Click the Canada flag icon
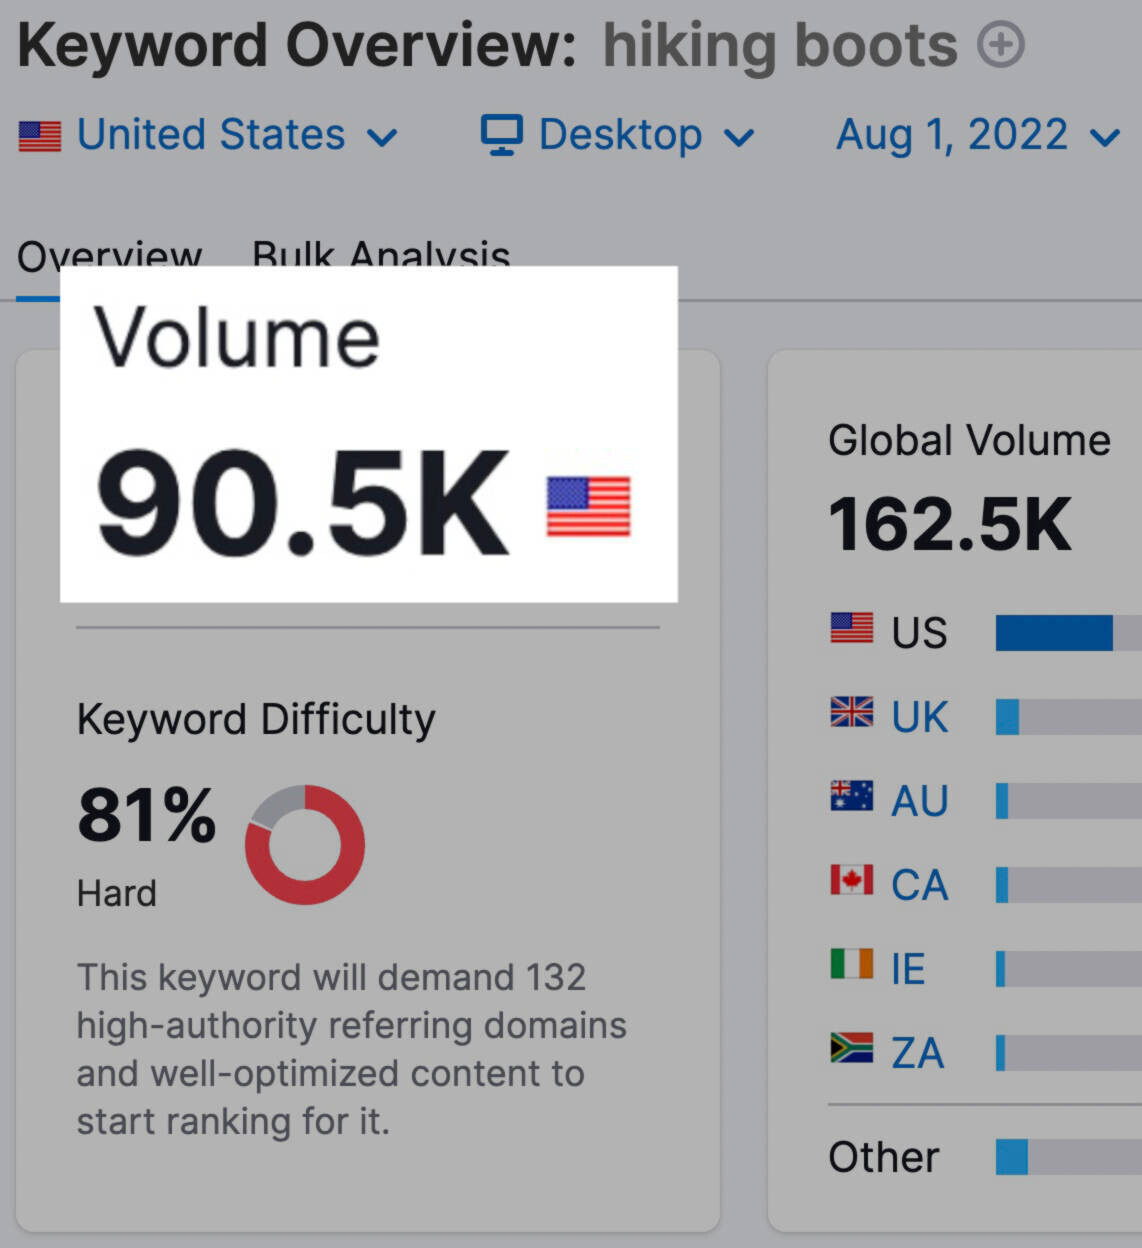 [851, 880]
